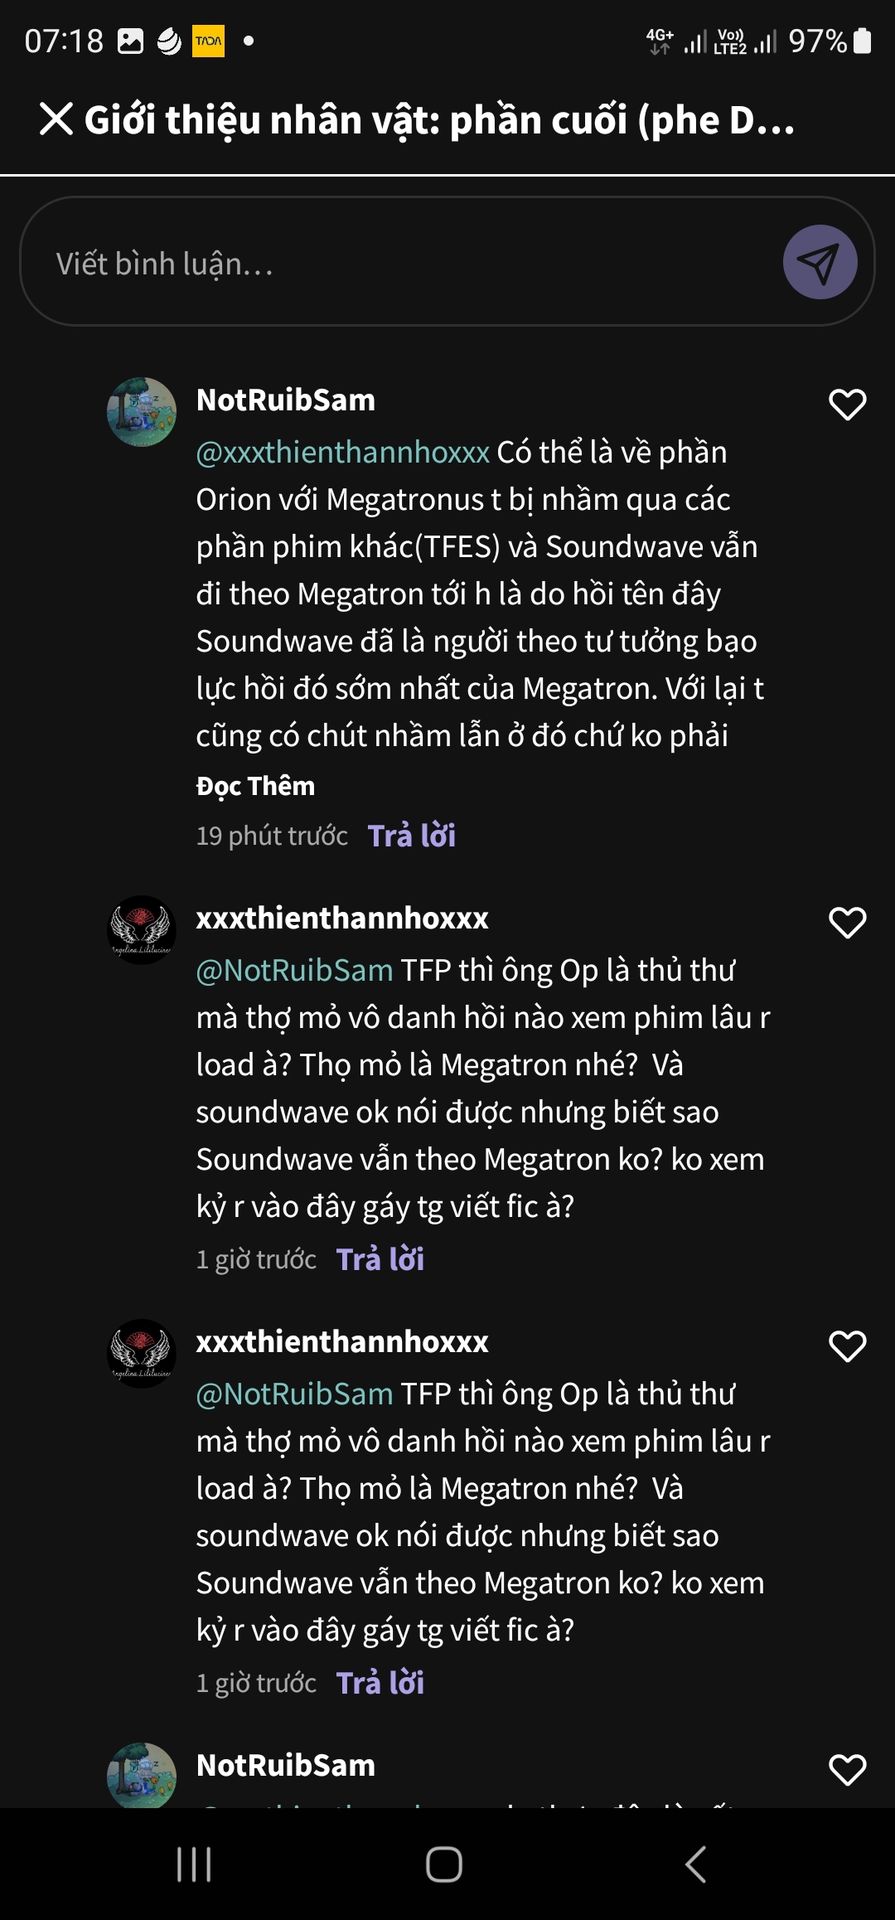Tap the send comment paper-plane icon
Viewport: 895px width, 1920px height.
[x=819, y=263]
